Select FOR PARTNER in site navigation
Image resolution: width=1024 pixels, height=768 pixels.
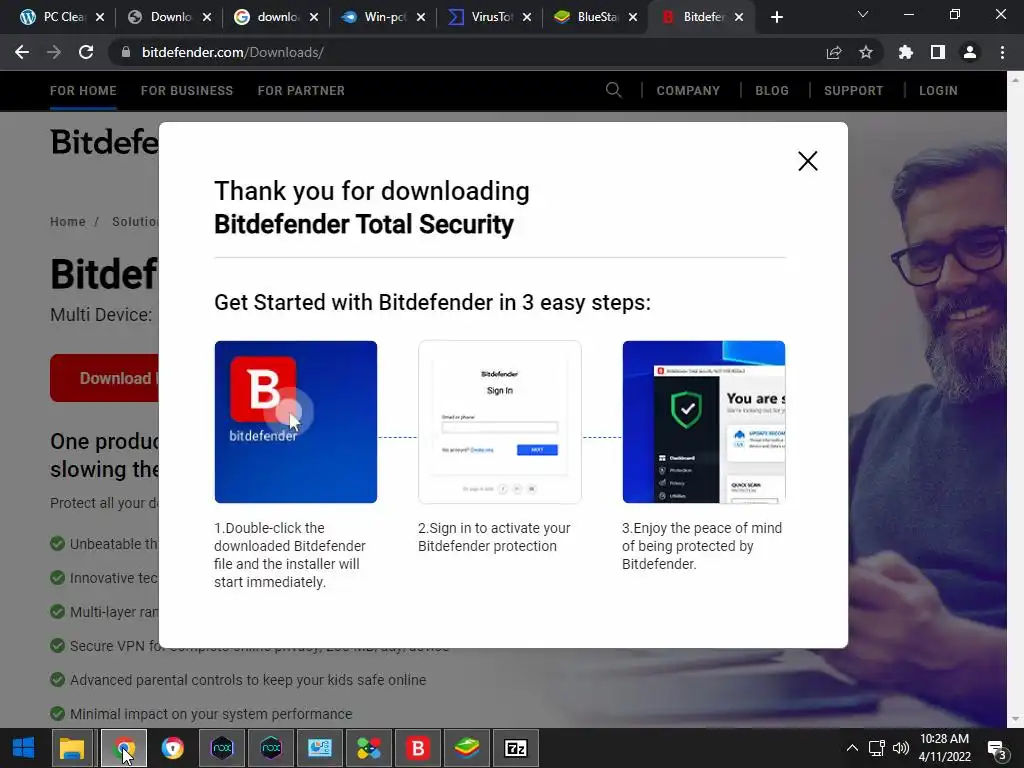pos(301,91)
